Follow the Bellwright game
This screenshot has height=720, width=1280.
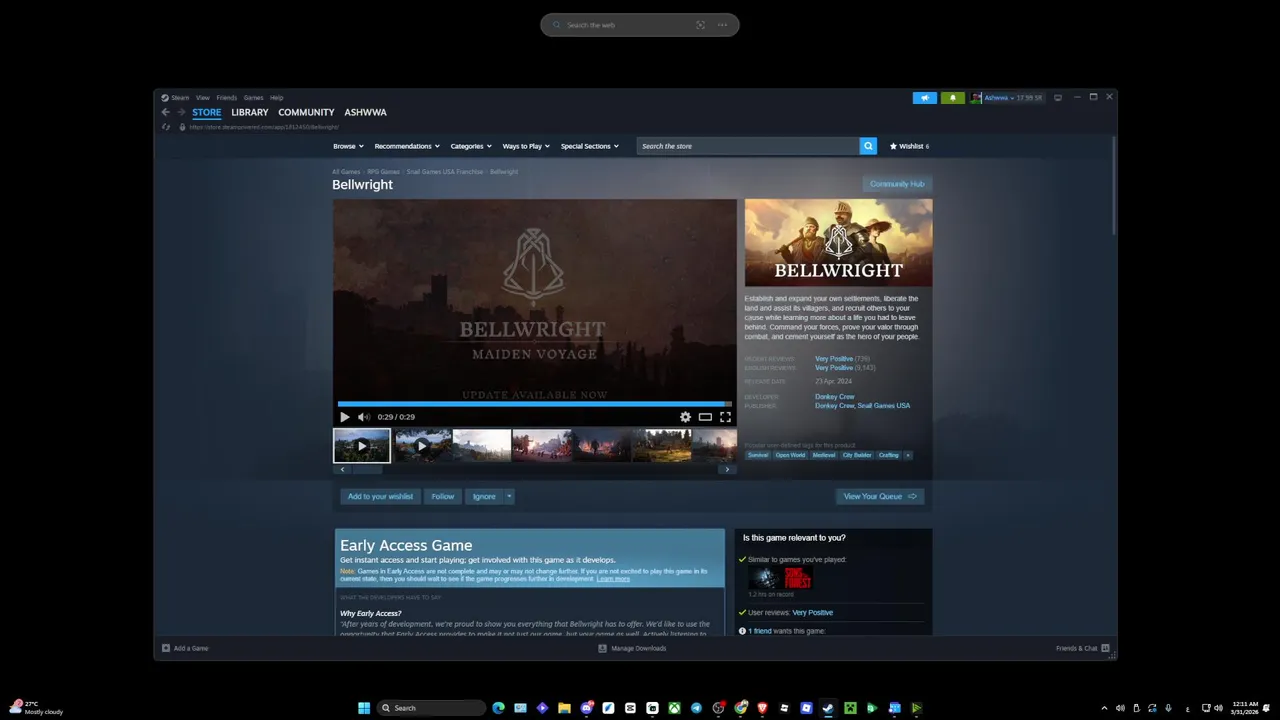click(443, 496)
